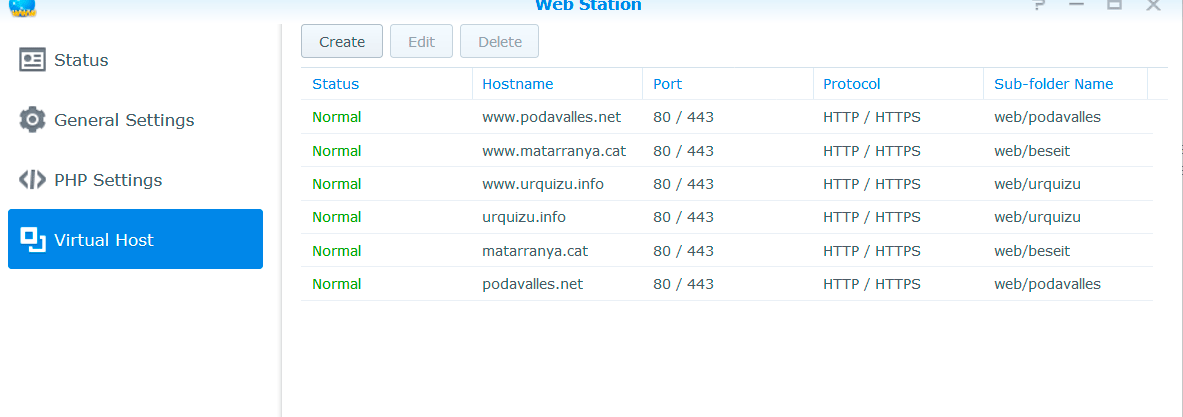Sort by the Port column header
This screenshot has width=1183, height=417.
click(x=667, y=84)
